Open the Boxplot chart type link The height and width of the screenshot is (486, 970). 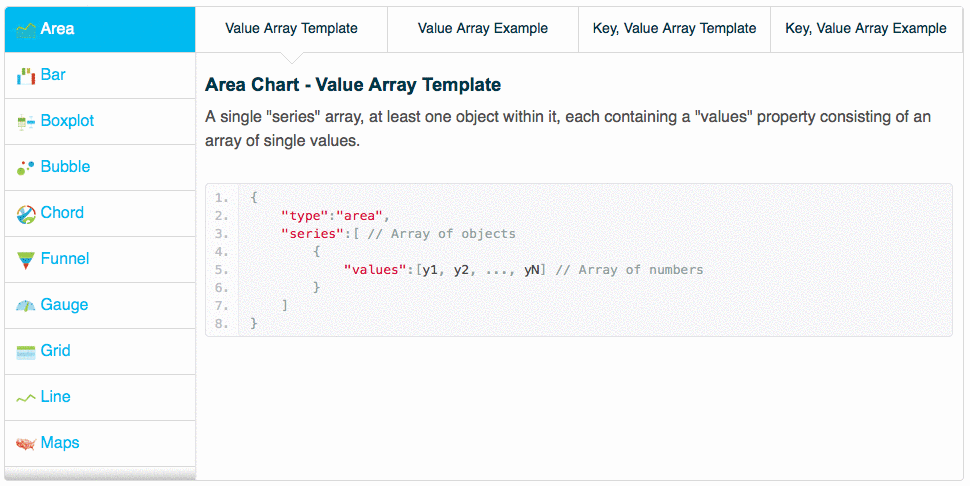point(67,121)
